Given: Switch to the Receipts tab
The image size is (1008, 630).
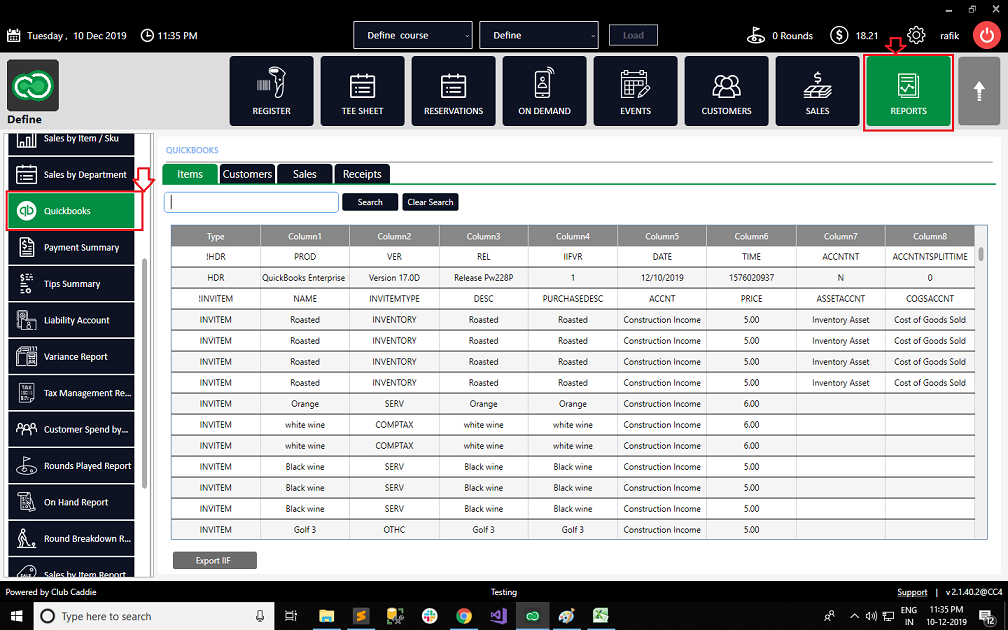Looking at the screenshot, I should coord(362,174).
